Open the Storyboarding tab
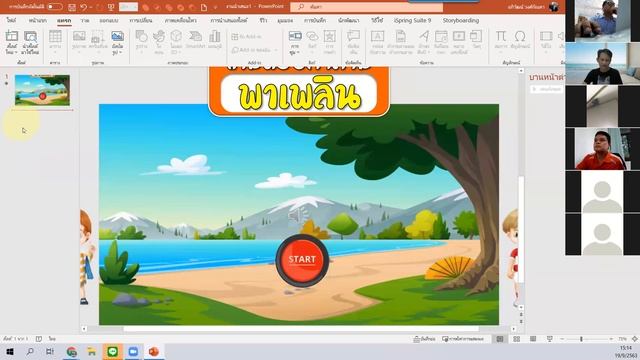Image resolution: width=640 pixels, height=360 pixels. (x=461, y=20)
